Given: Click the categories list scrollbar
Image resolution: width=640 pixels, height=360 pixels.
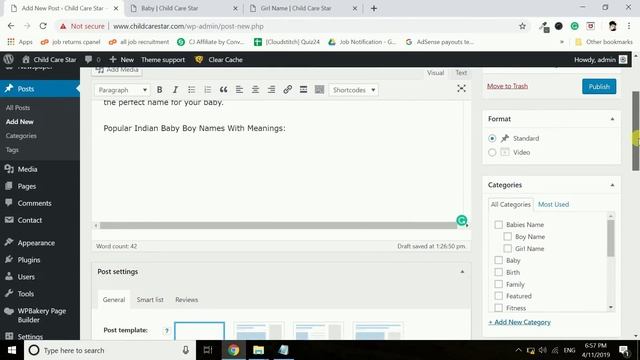Looking at the screenshot, I should (611, 238).
